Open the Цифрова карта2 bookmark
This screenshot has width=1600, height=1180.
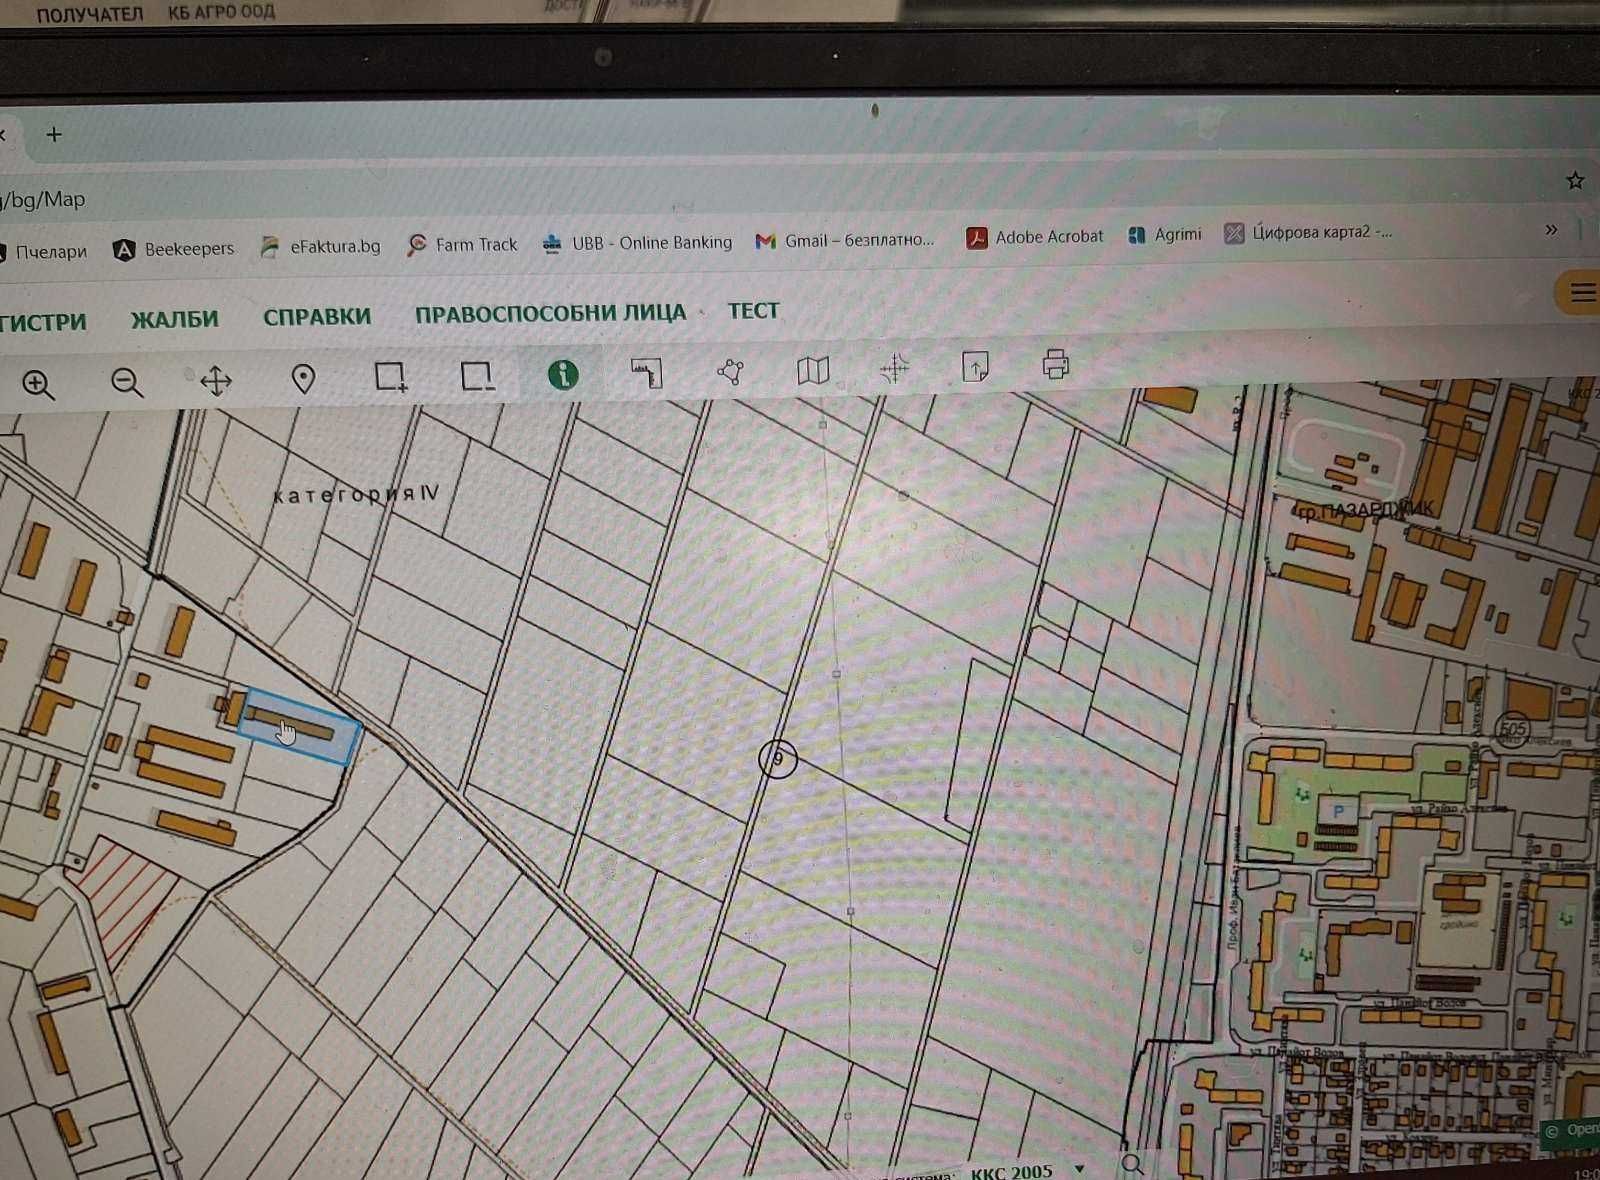point(1308,232)
